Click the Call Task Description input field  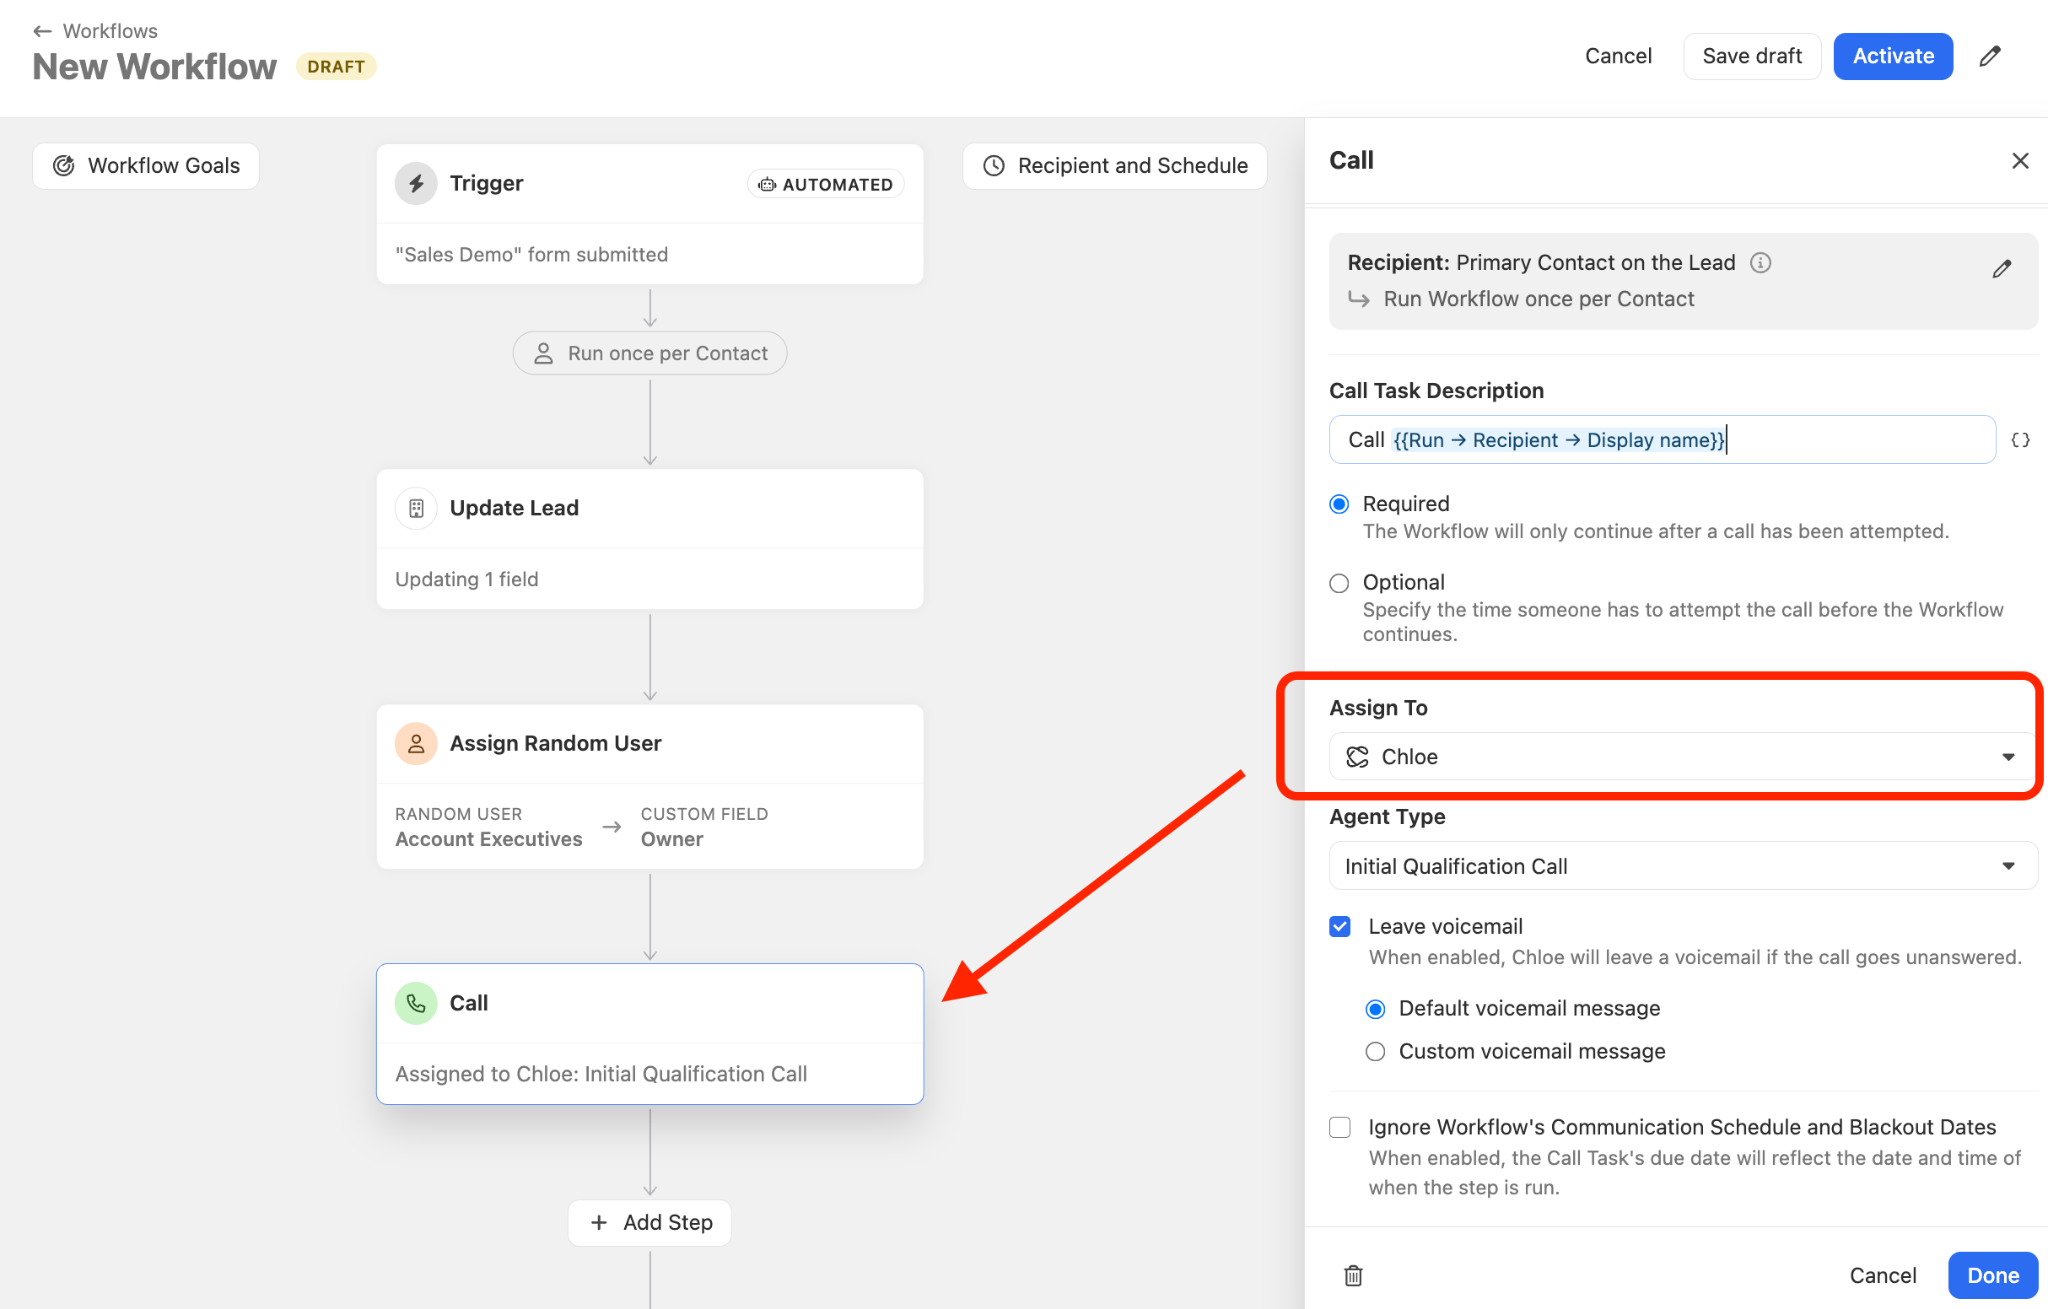click(1662, 440)
